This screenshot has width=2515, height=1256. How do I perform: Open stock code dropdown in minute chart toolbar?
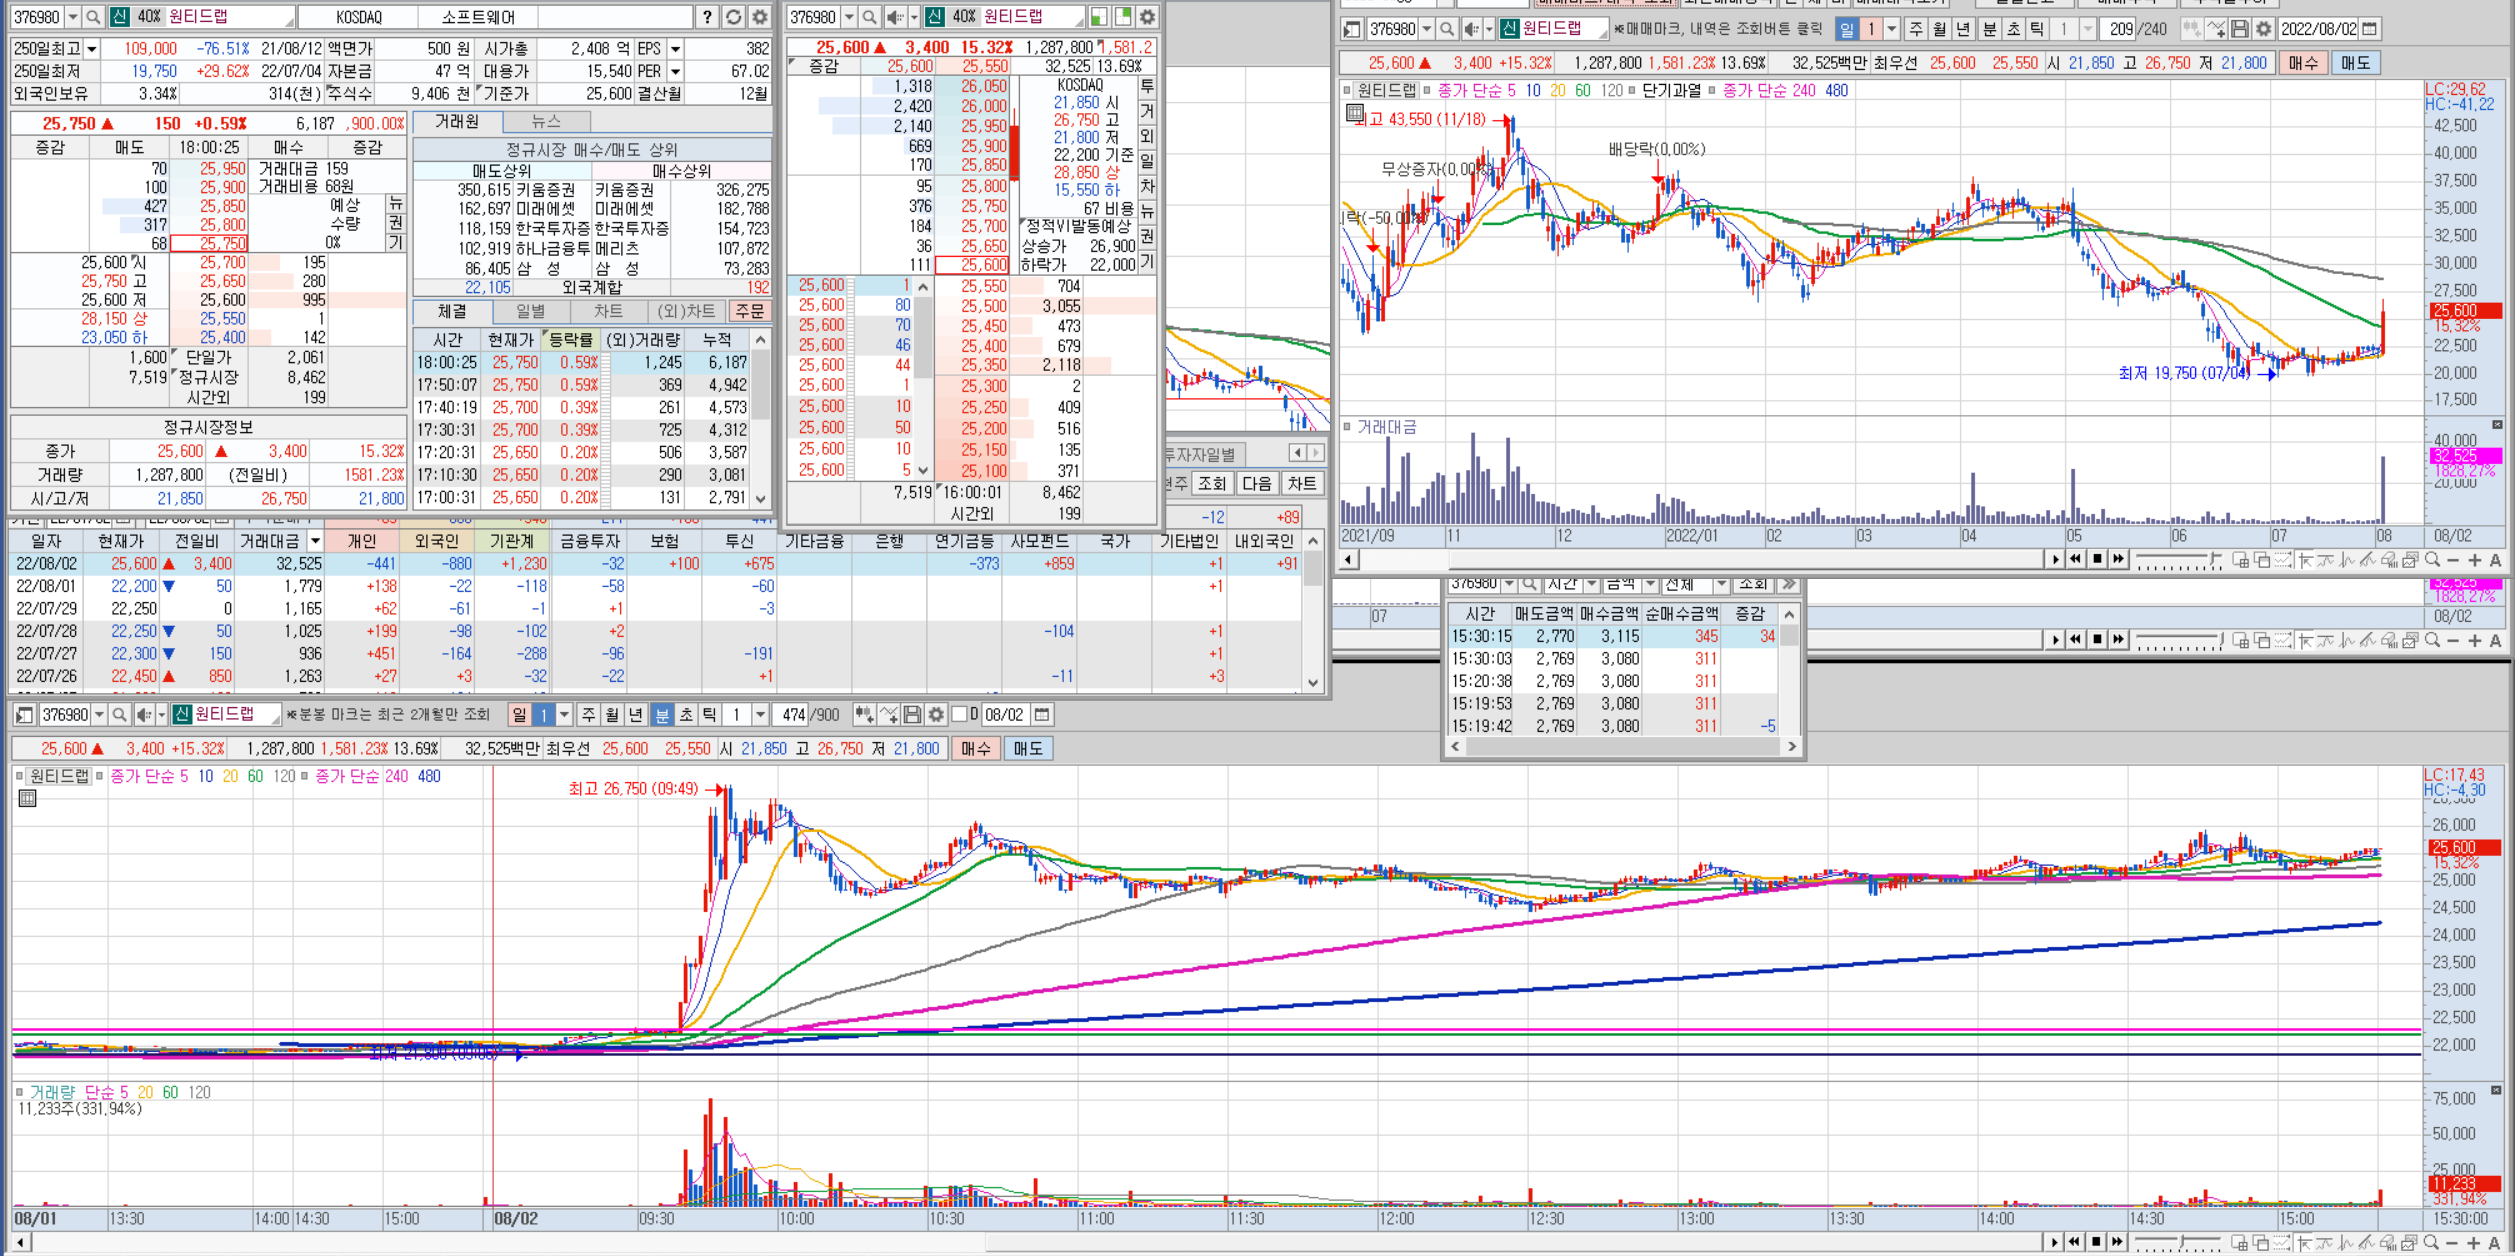(99, 715)
